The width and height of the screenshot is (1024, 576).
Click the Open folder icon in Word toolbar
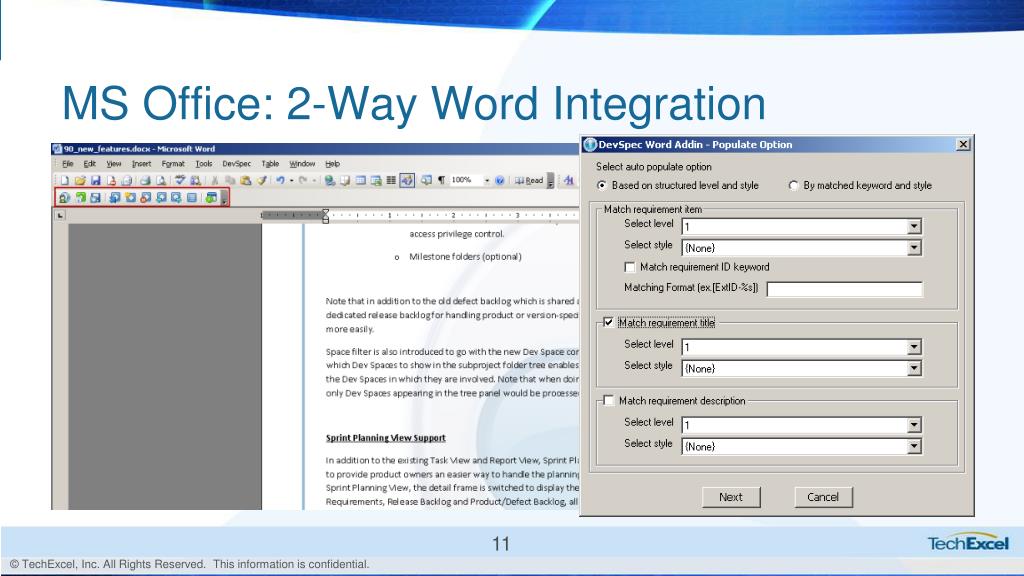(80, 180)
